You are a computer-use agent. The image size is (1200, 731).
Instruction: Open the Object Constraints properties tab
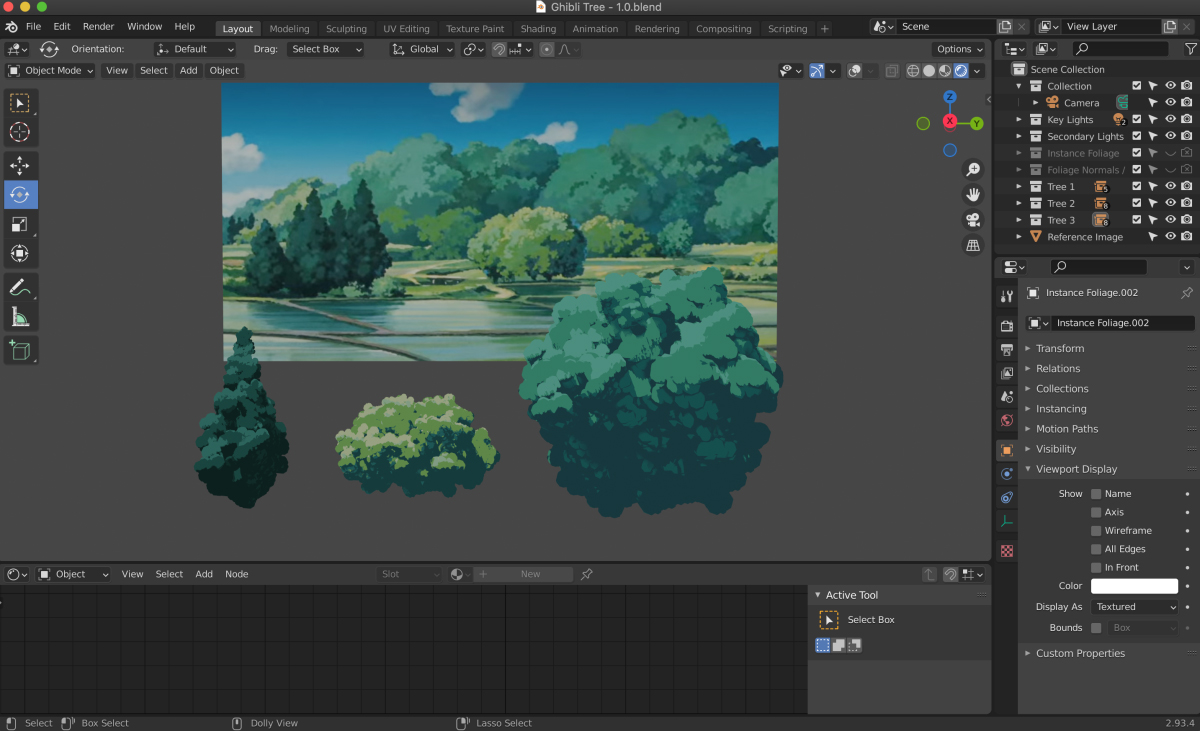1007,497
